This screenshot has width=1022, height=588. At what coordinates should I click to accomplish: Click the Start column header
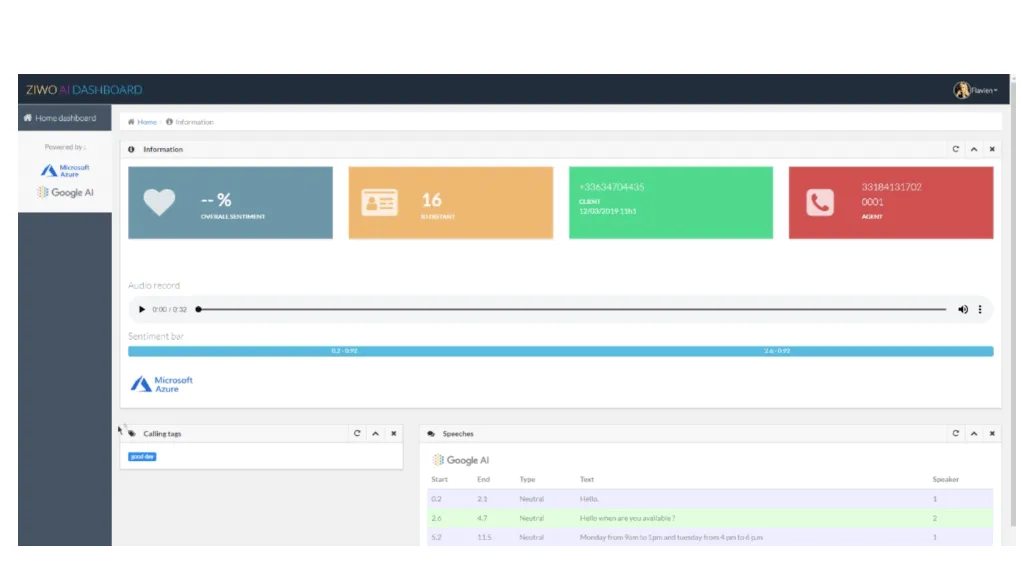point(439,479)
